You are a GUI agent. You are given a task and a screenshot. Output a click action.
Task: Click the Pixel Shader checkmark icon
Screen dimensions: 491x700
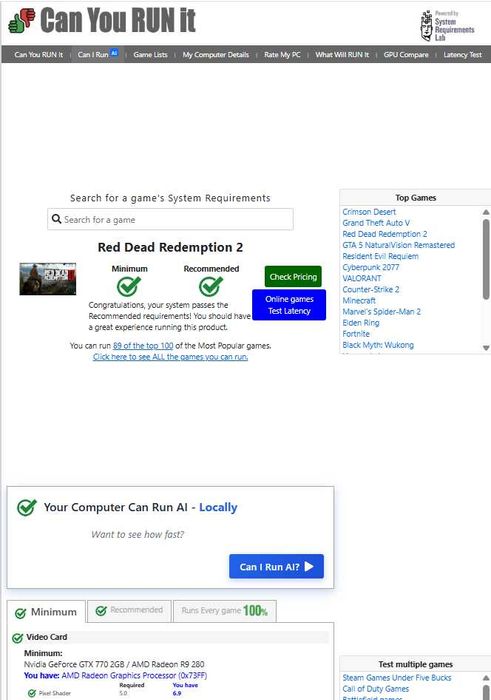click(32, 693)
